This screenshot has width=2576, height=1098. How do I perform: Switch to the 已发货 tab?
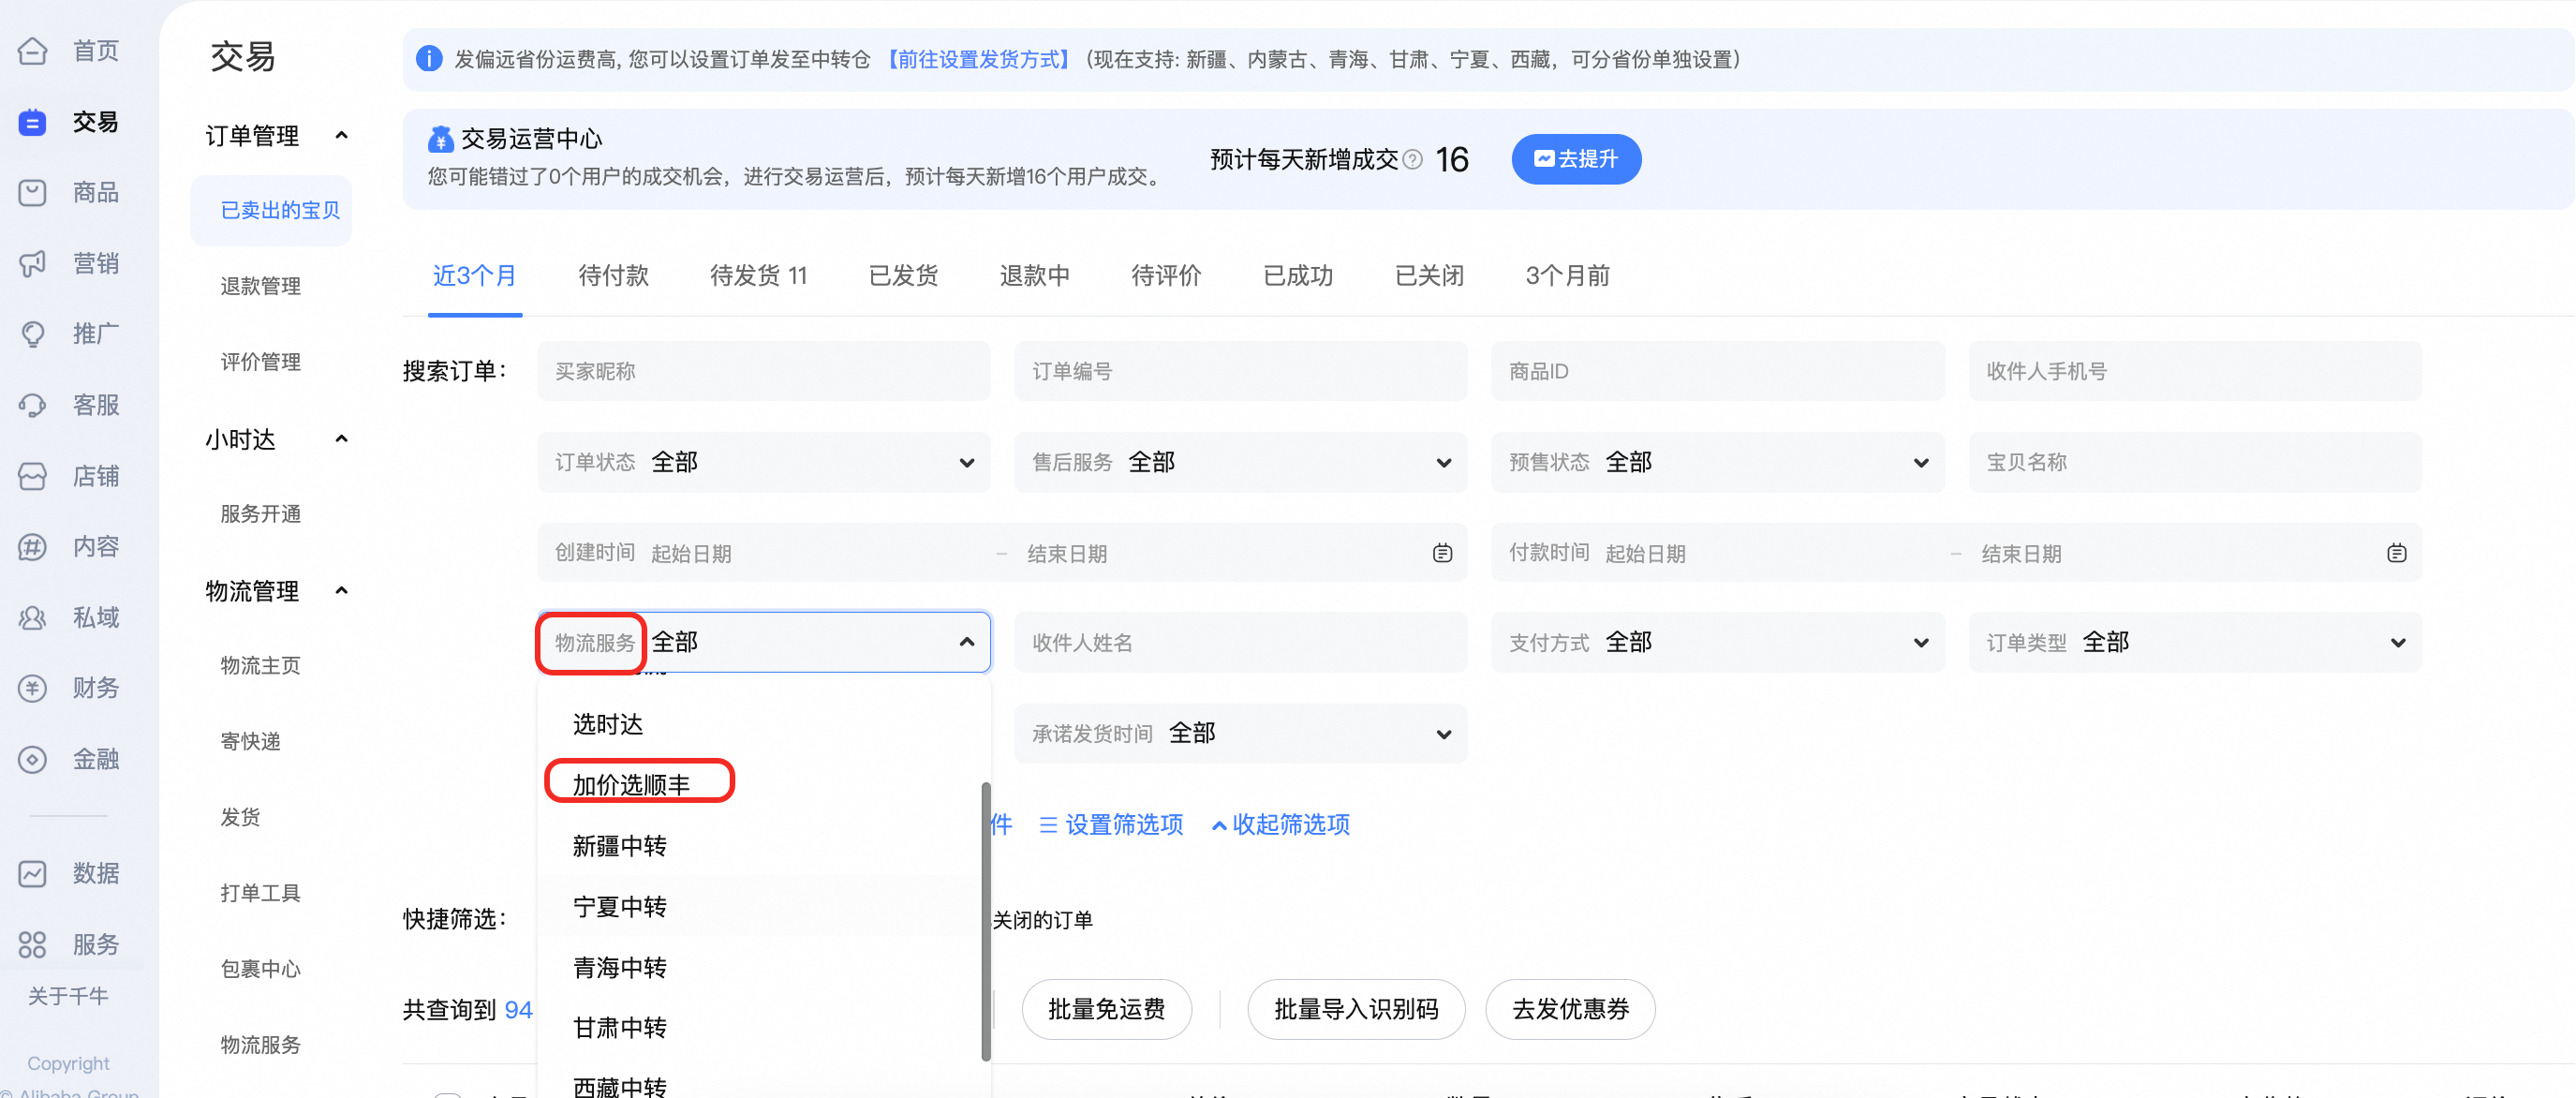[903, 276]
